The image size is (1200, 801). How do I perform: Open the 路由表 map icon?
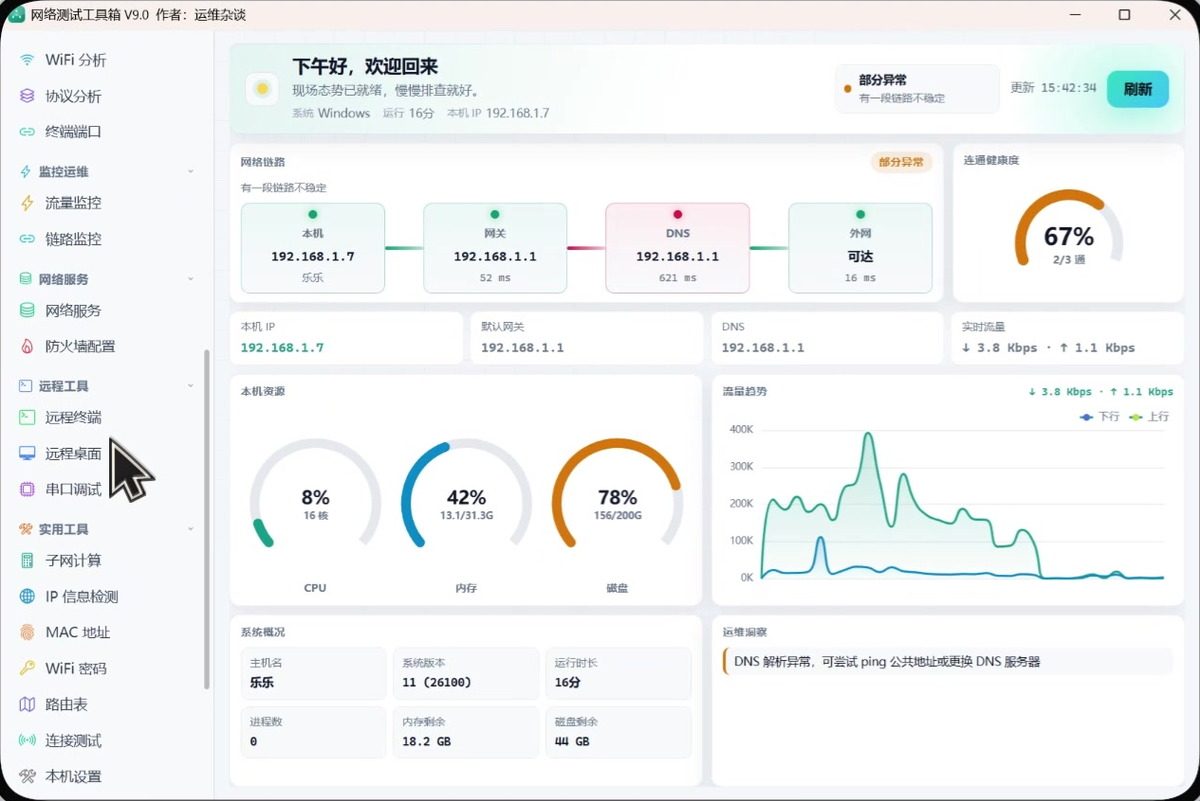coord(27,705)
